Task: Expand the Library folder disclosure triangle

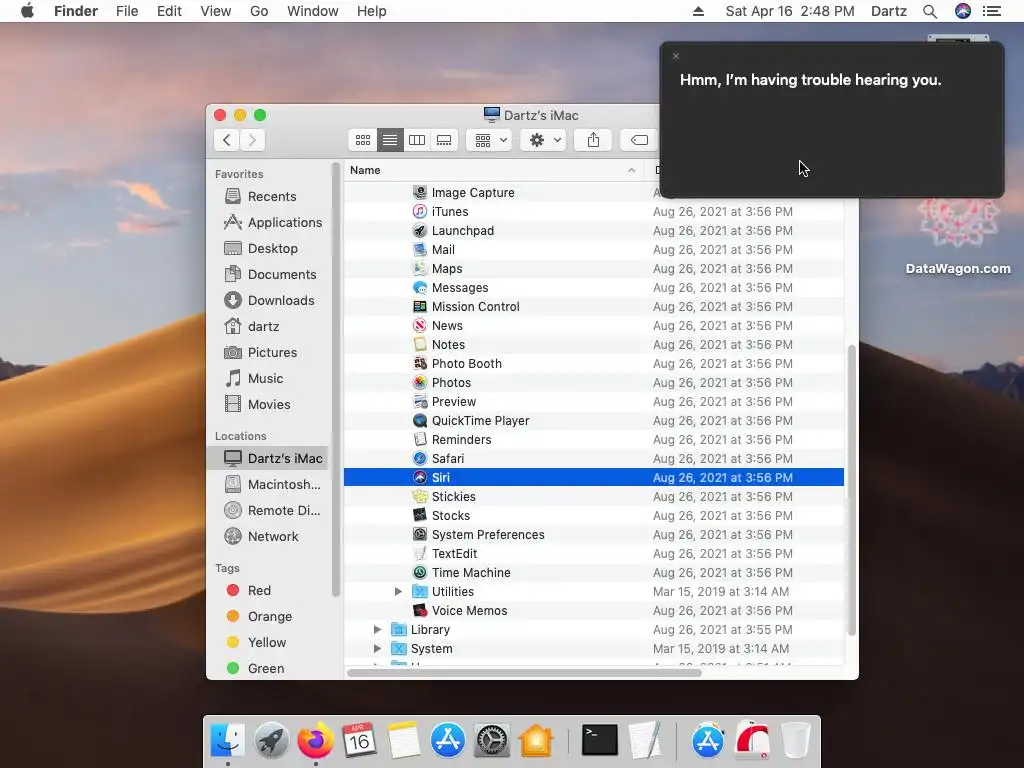Action: click(x=377, y=630)
